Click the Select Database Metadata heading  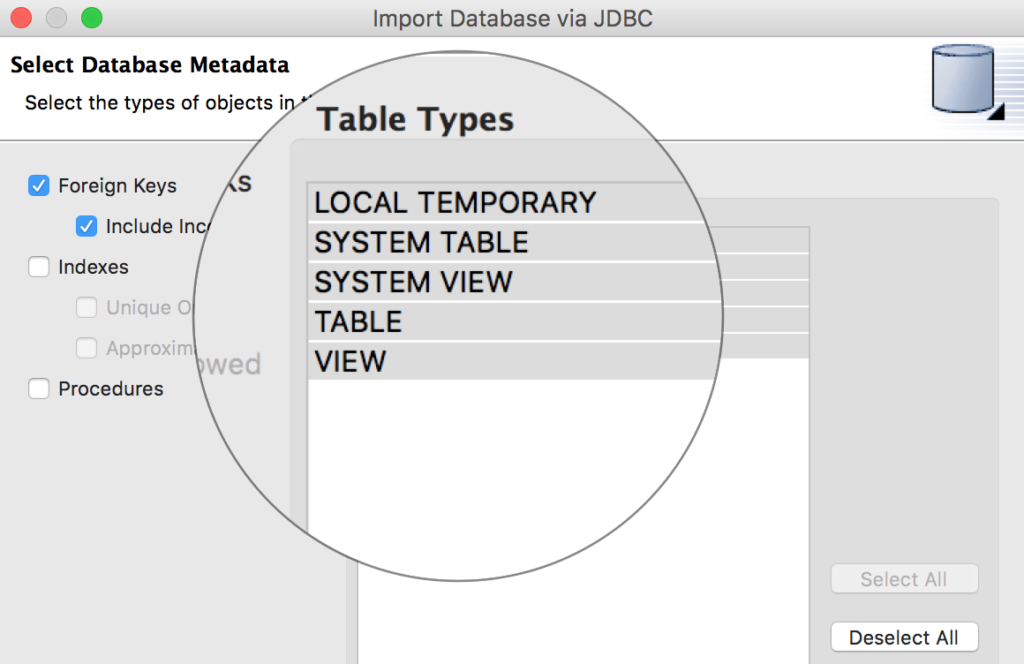[149, 65]
